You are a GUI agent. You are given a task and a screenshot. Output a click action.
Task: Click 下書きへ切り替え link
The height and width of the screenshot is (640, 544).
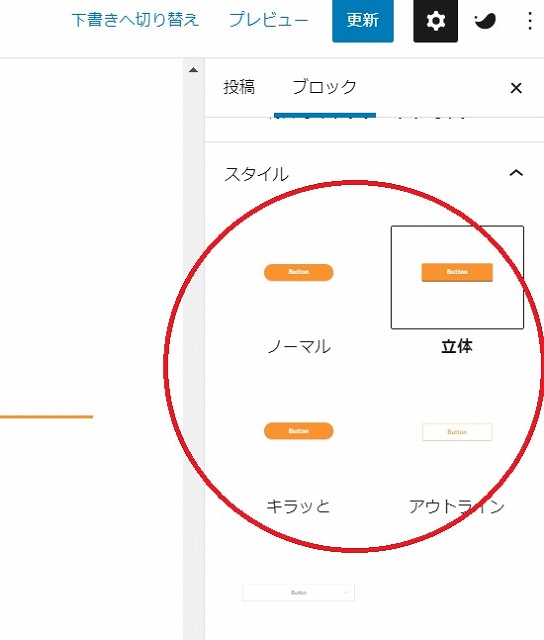coord(135,20)
